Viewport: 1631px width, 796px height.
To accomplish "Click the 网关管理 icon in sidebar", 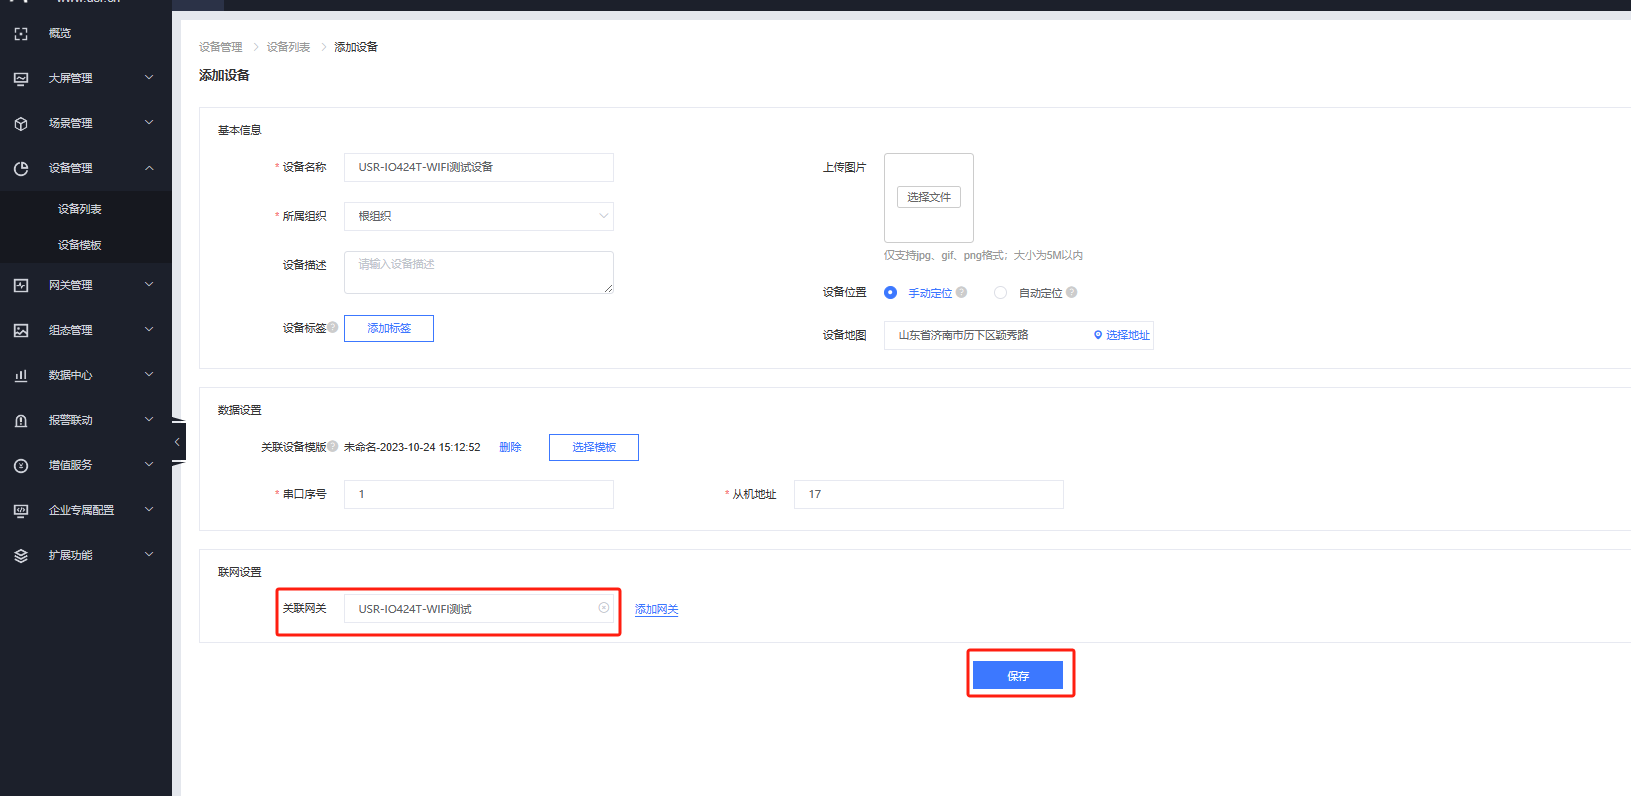I will [21, 285].
